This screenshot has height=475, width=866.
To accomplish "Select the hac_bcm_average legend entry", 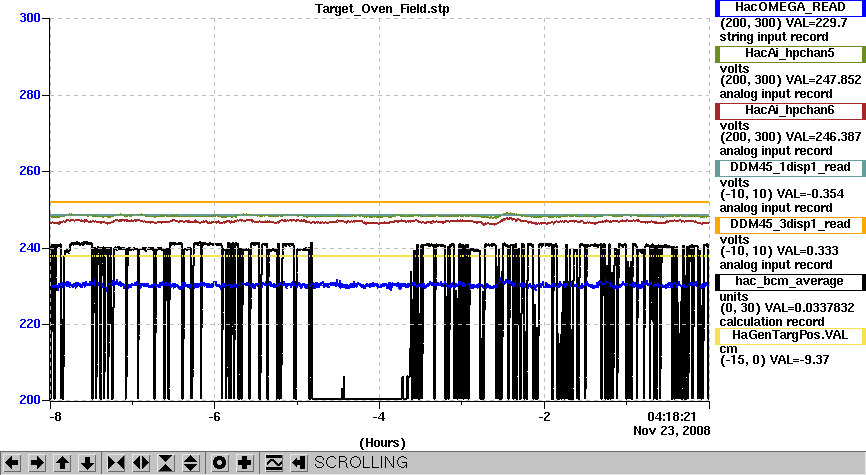I will (x=790, y=282).
